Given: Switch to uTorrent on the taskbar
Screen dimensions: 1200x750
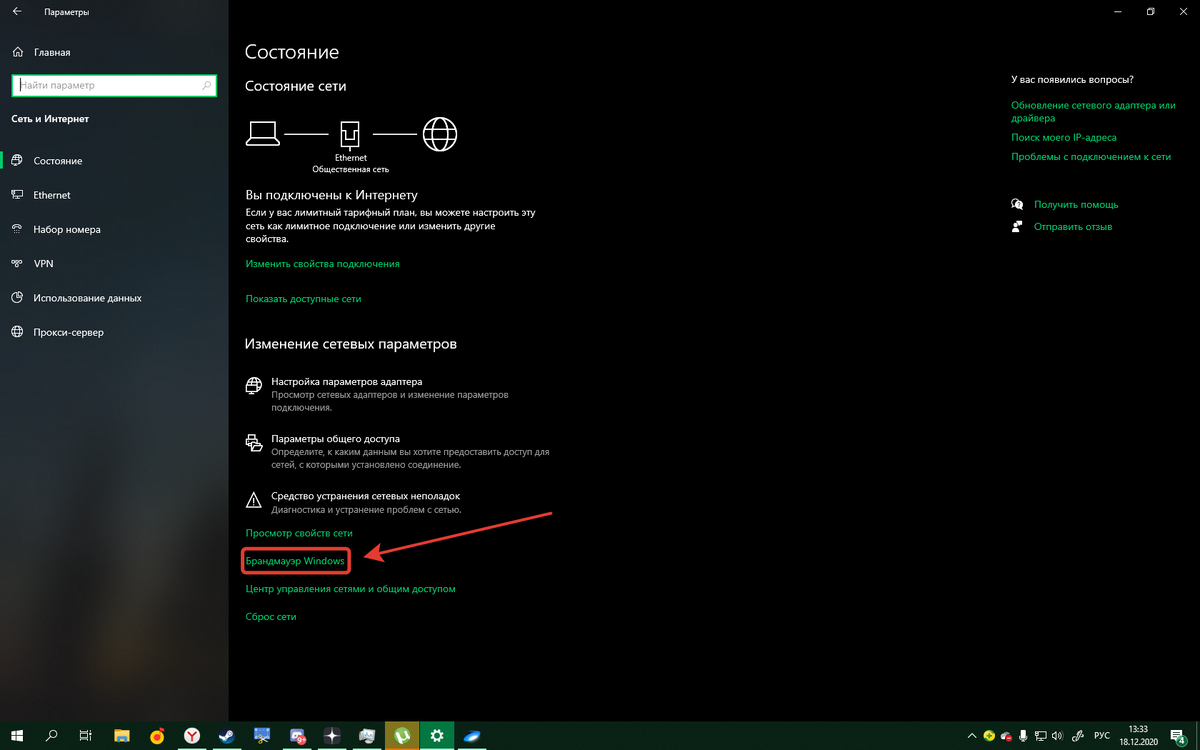Looking at the screenshot, I should click(x=402, y=735).
